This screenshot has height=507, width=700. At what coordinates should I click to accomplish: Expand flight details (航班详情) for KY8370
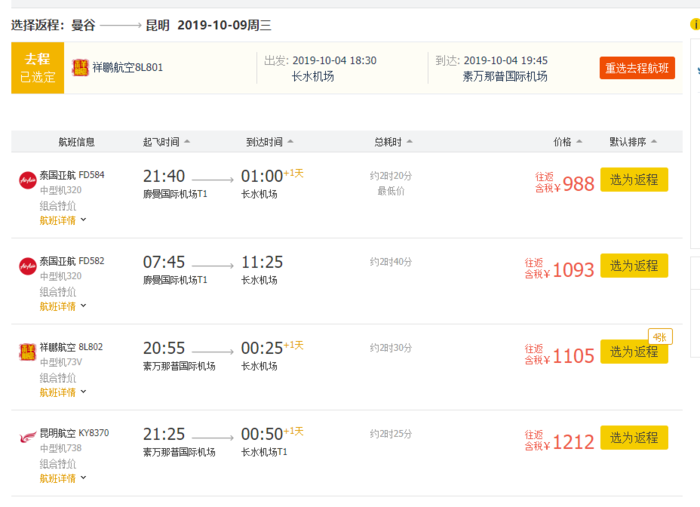(63, 478)
